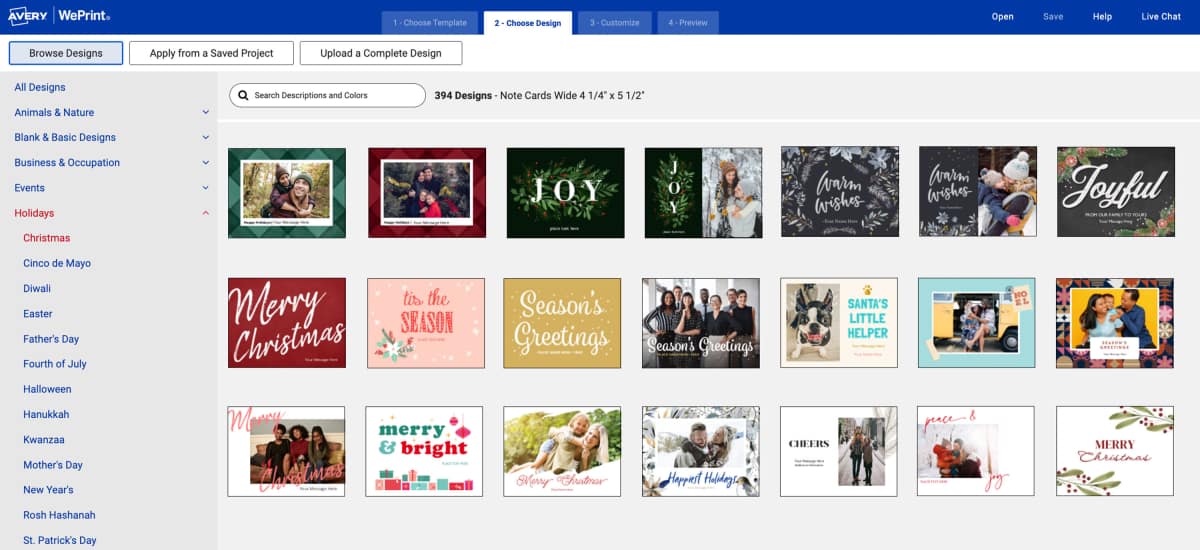Click Save in the top menu
1200x550 pixels.
[x=1053, y=17]
